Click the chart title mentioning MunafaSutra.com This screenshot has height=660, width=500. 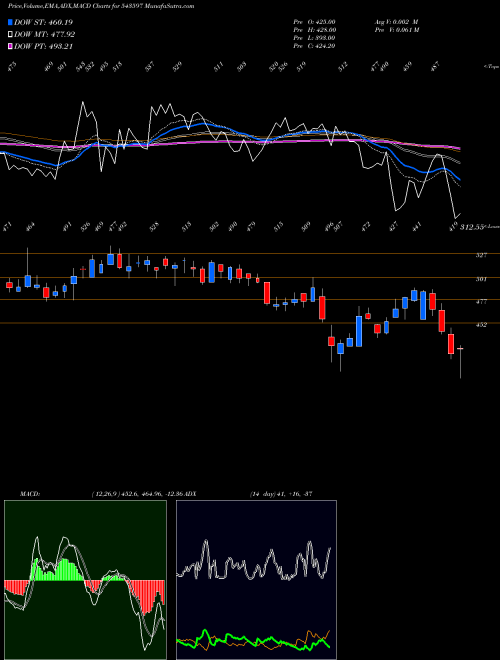point(101,6)
